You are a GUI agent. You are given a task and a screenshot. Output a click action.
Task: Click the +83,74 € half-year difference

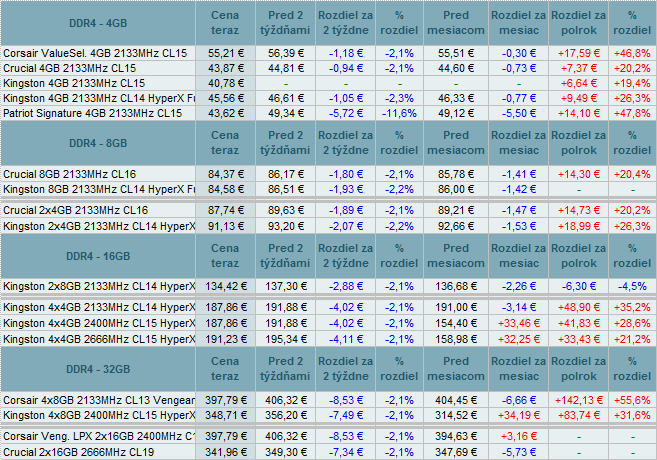(x=579, y=416)
